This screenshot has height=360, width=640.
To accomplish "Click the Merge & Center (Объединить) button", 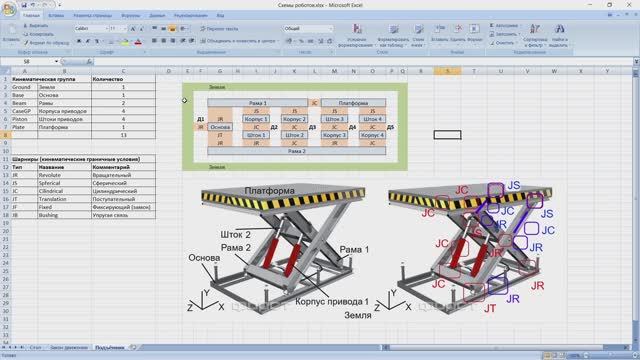I will pos(238,41).
